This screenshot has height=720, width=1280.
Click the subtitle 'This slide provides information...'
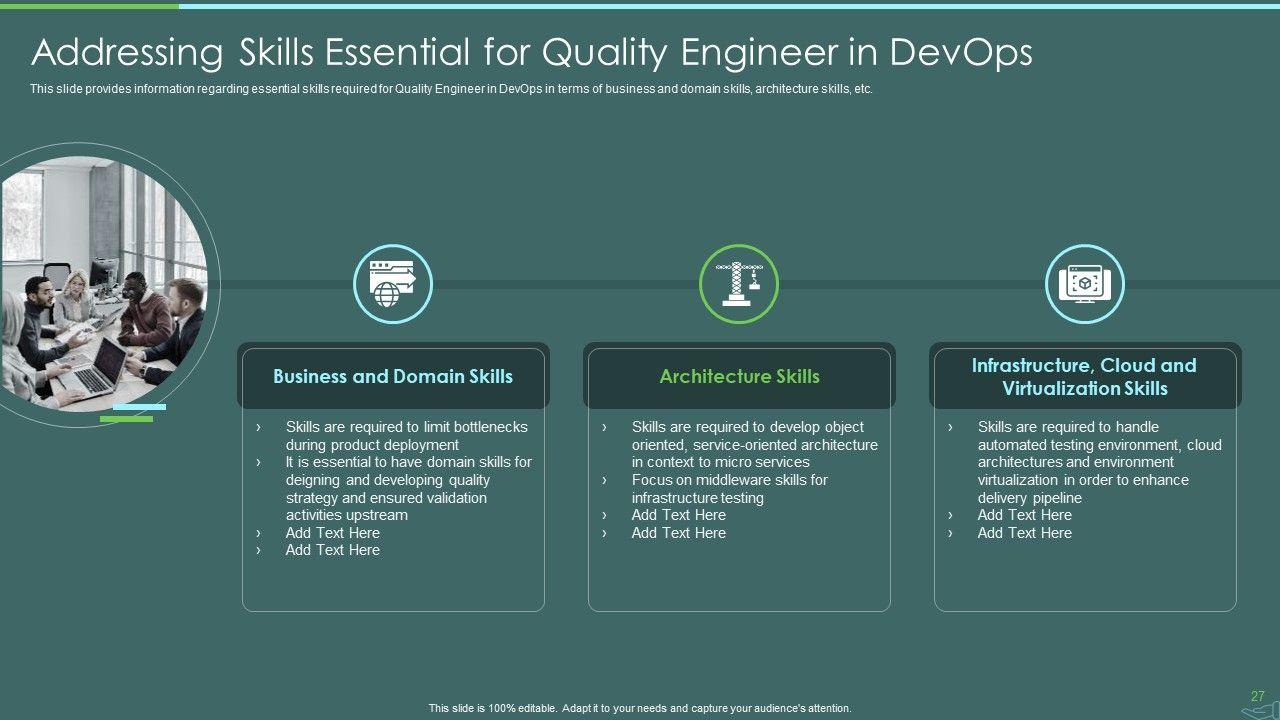(451, 89)
